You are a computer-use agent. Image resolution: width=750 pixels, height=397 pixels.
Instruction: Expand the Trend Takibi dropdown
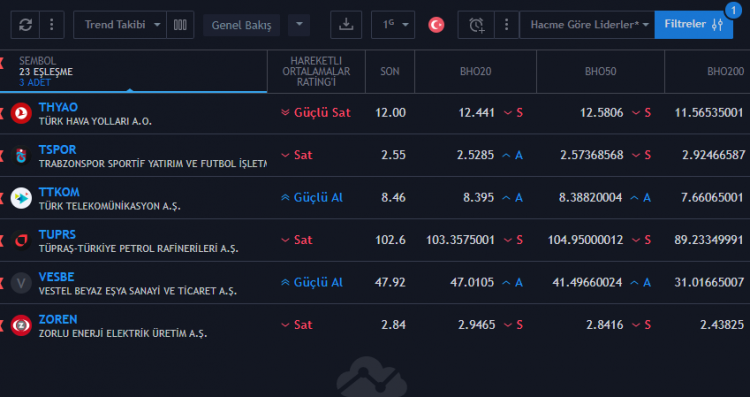coord(120,24)
